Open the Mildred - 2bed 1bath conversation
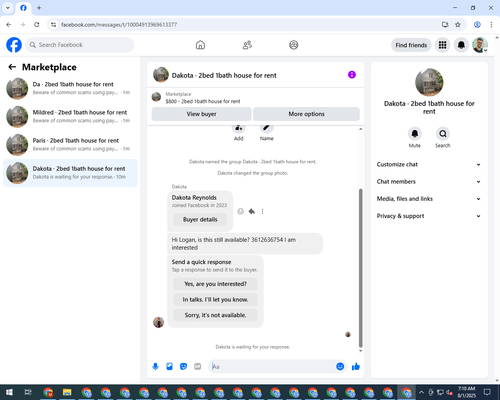 tap(70, 117)
